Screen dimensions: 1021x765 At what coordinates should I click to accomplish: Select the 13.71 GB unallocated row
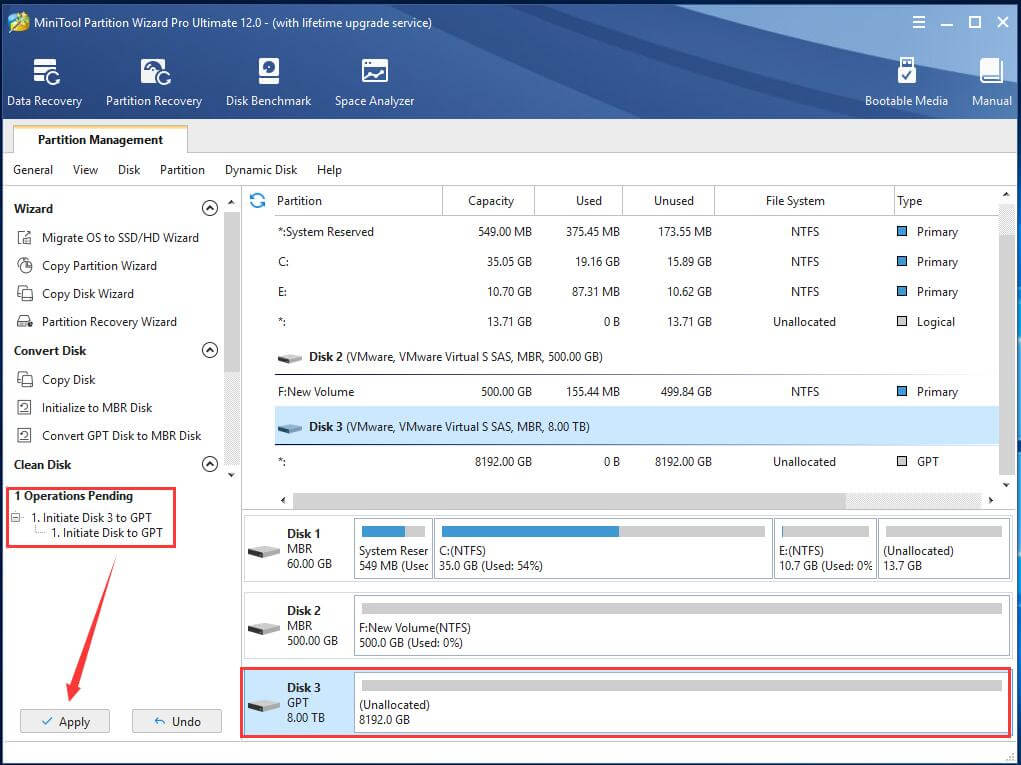pyautogui.click(x=636, y=322)
